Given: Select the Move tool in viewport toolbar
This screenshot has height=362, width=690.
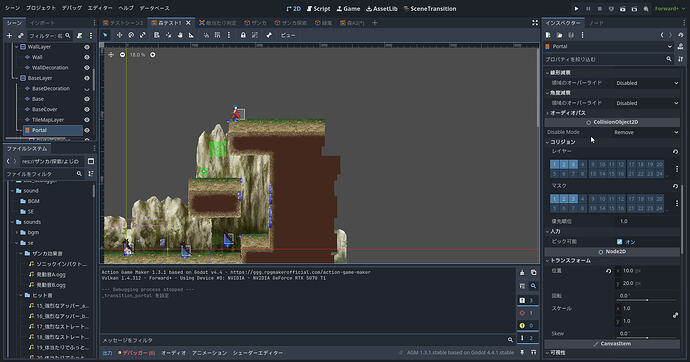Looking at the screenshot, I should (119, 35).
